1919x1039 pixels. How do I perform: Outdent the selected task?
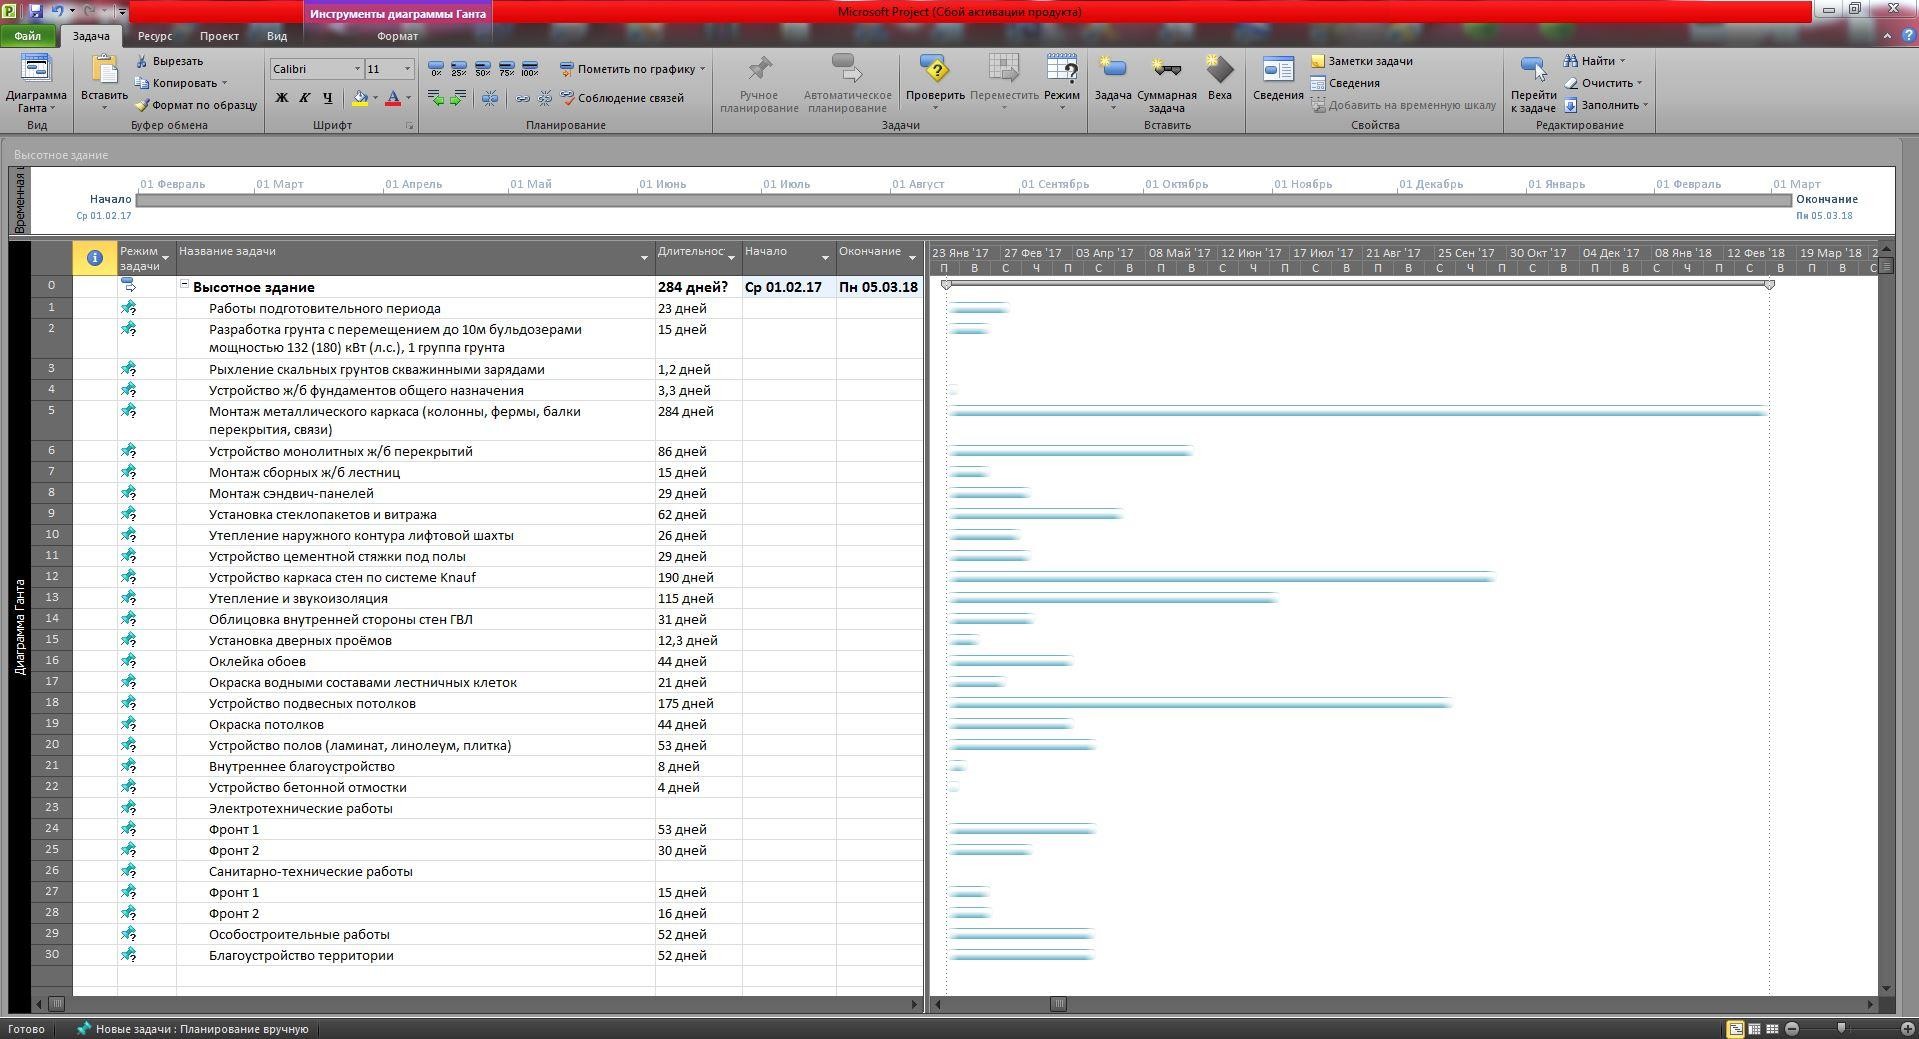pyautogui.click(x=436, y=98)
